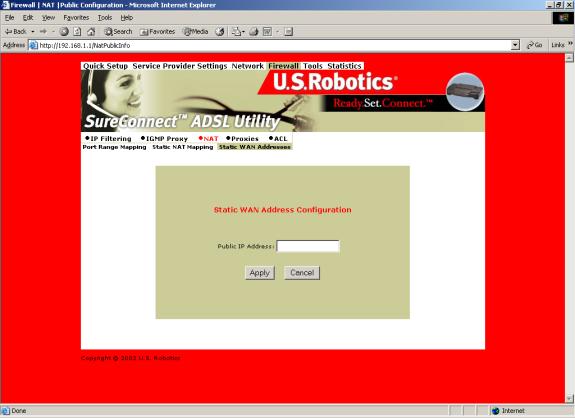Open the History icon in toolbar
Screen dimensions: 575x418
coord(219,32)
